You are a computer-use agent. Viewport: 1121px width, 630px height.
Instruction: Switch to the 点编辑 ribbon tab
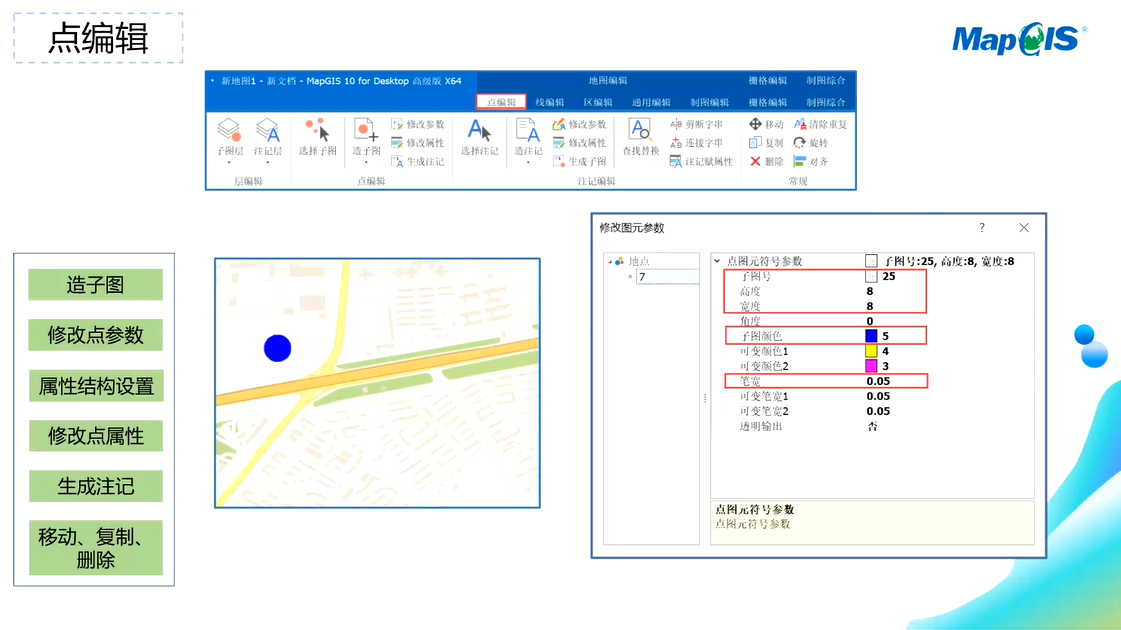[501, 102]
